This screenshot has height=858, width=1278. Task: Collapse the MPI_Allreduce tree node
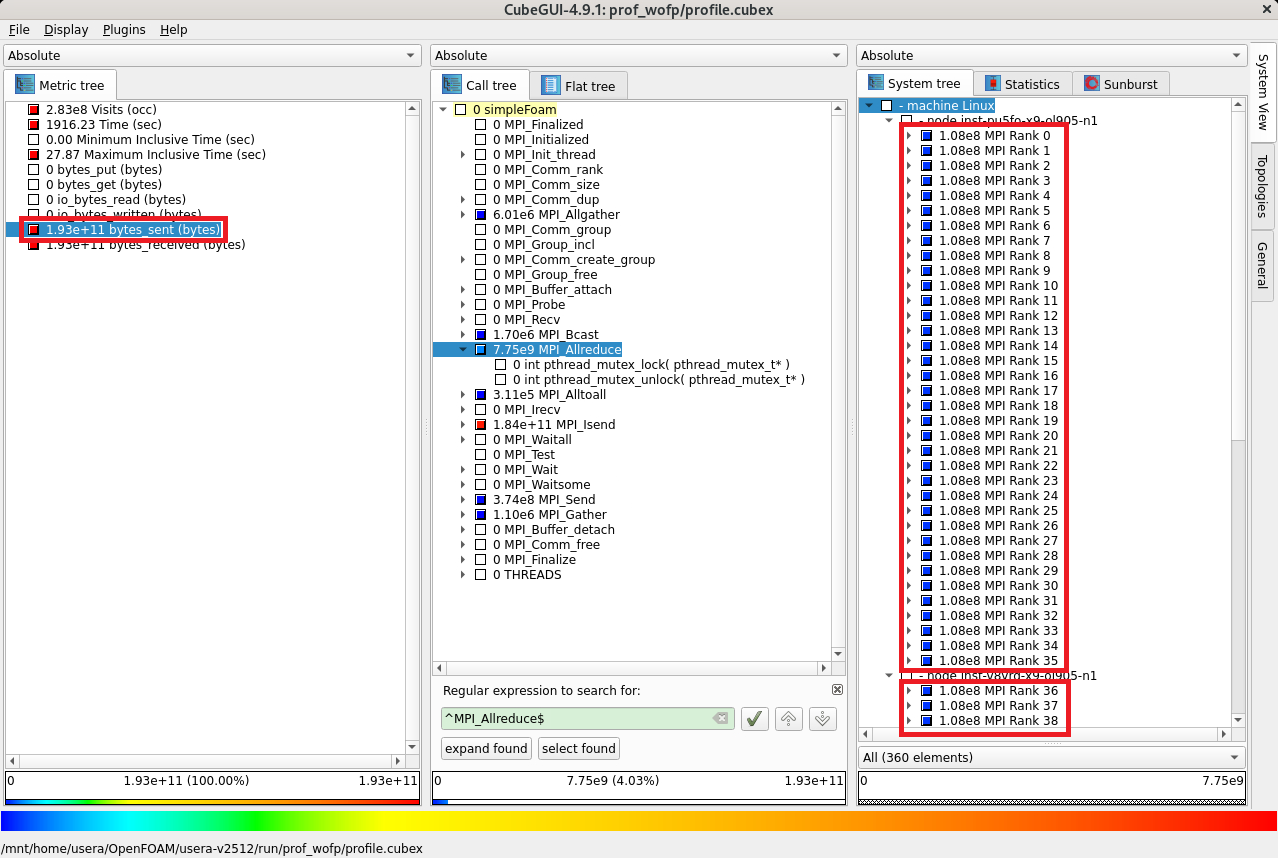[463, 350]
